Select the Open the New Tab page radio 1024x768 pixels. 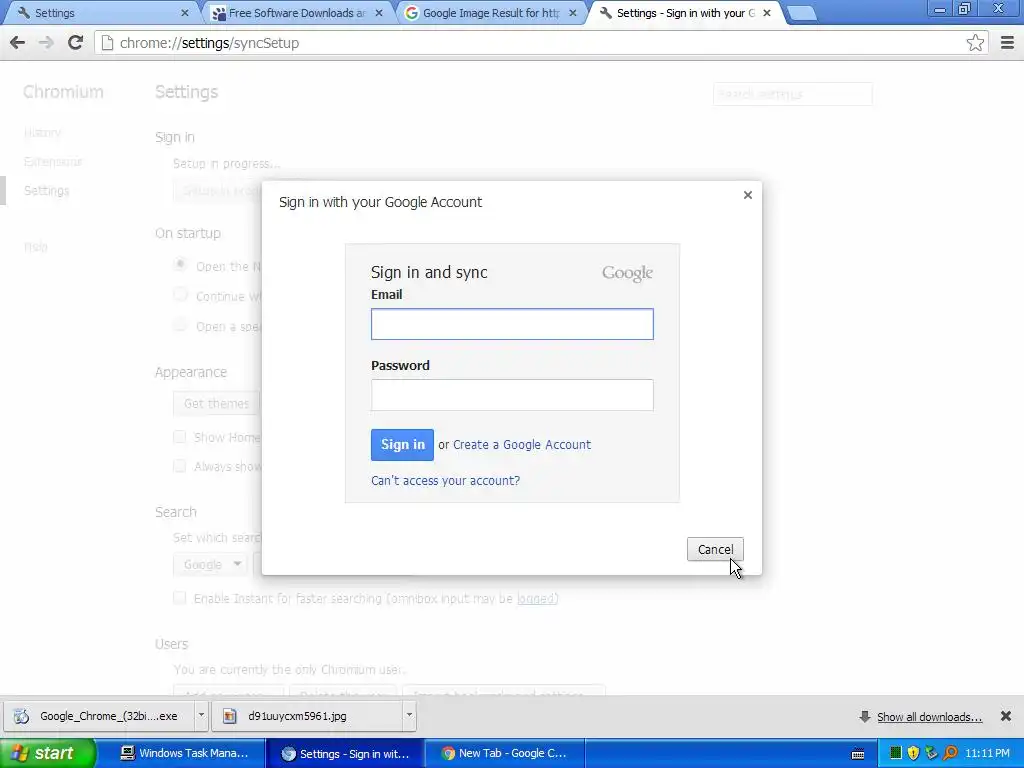[x=180, y=264]
